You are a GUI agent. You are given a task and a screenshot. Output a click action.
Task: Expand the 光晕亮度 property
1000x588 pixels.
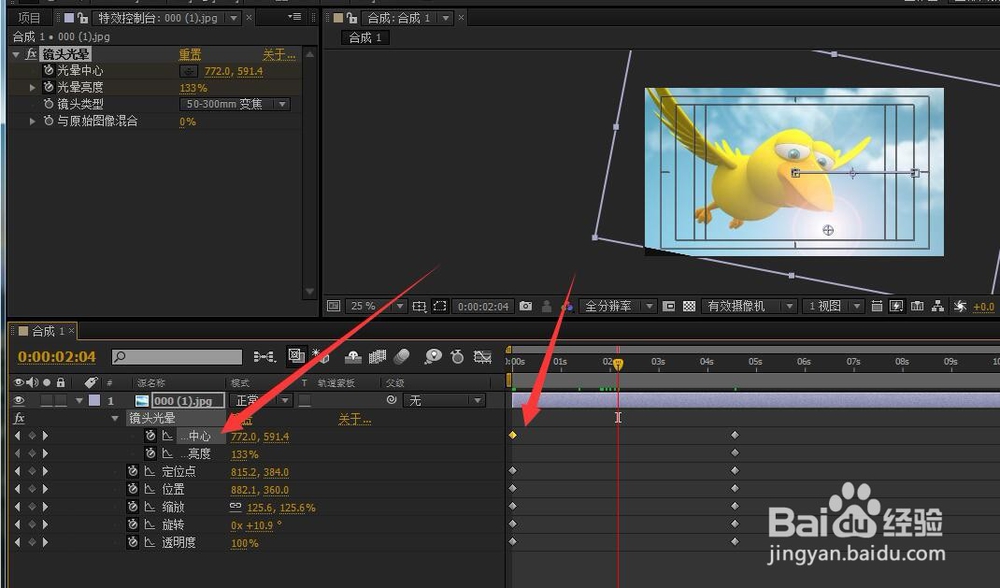click(x=33, y=87)
